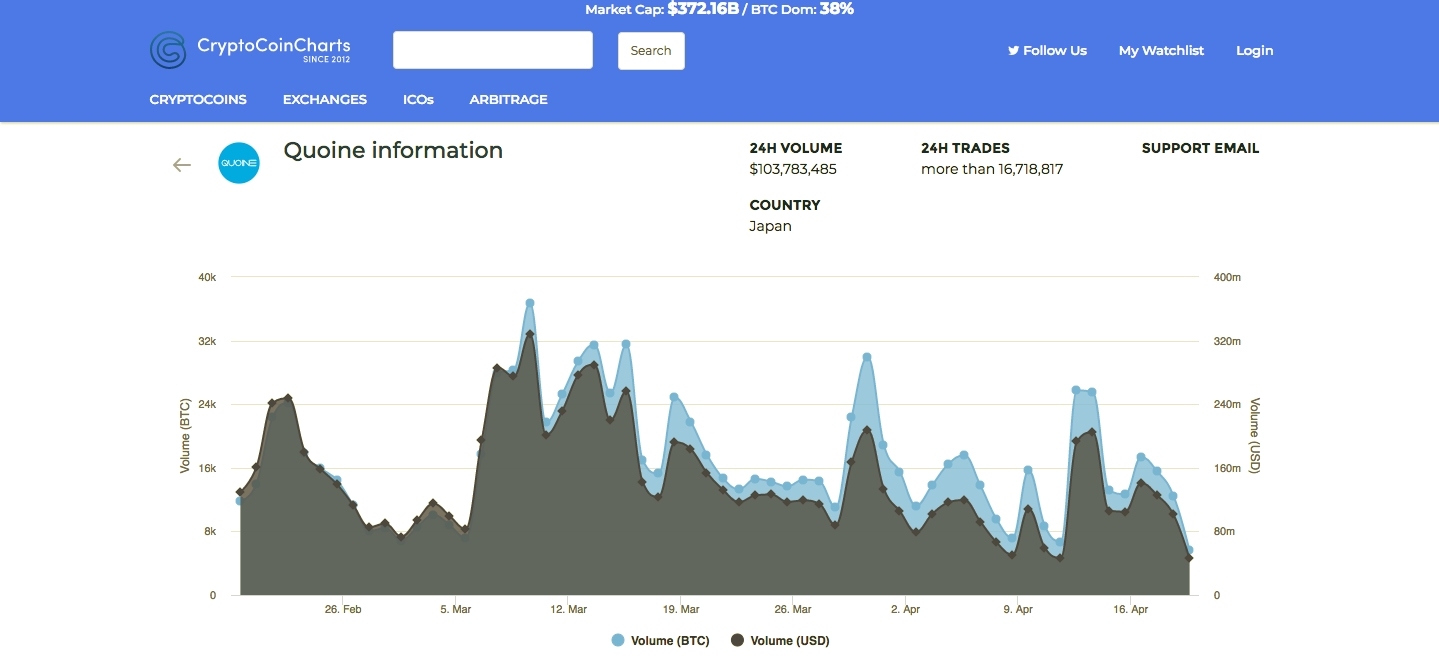1439x659 pixels.
Task: Click the 12. Mar x-axis label
Action: pyautogui.click(x=568, y=608)
